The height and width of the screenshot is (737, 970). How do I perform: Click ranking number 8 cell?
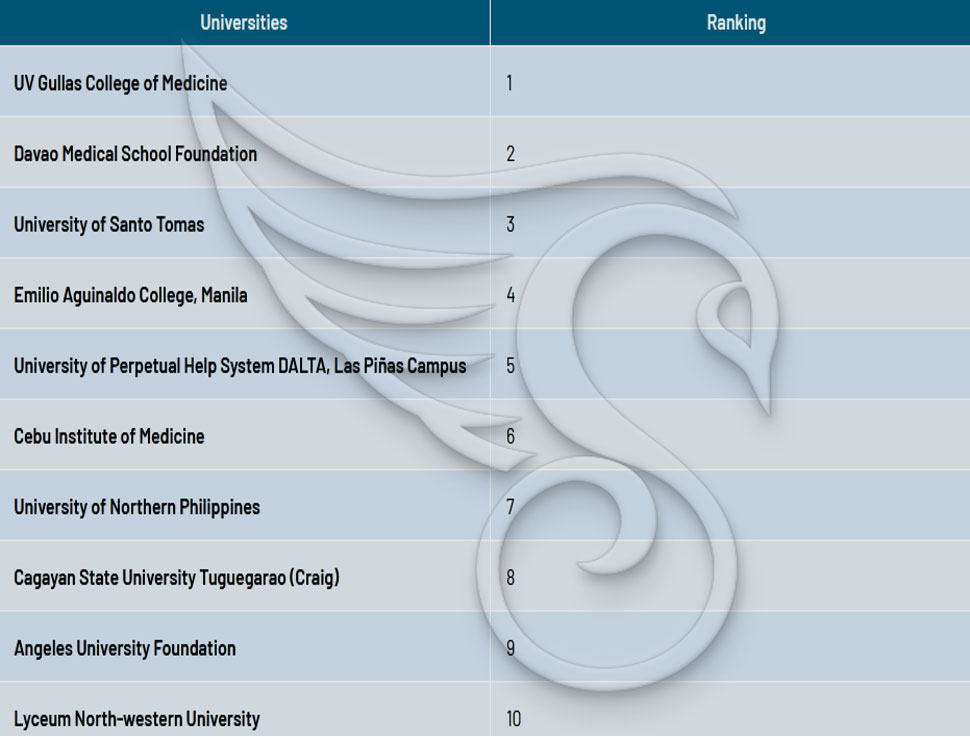(x=731, y=576)
